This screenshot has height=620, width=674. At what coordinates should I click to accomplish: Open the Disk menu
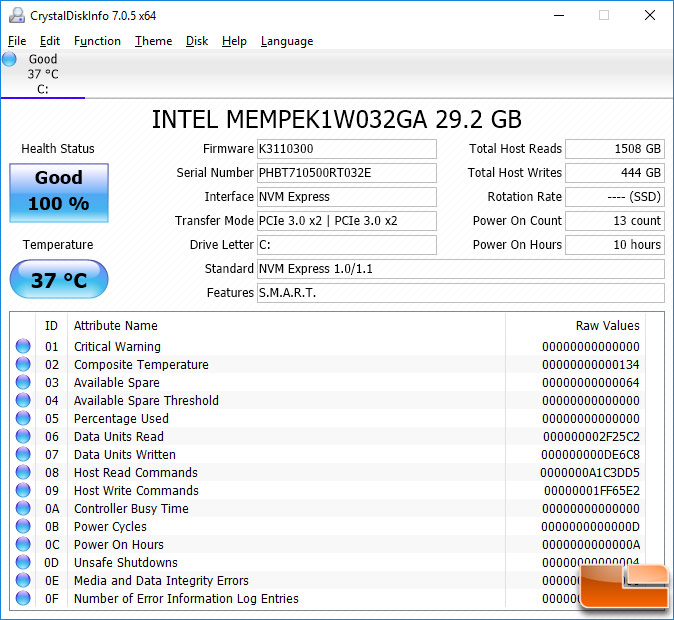click(197, 41)
